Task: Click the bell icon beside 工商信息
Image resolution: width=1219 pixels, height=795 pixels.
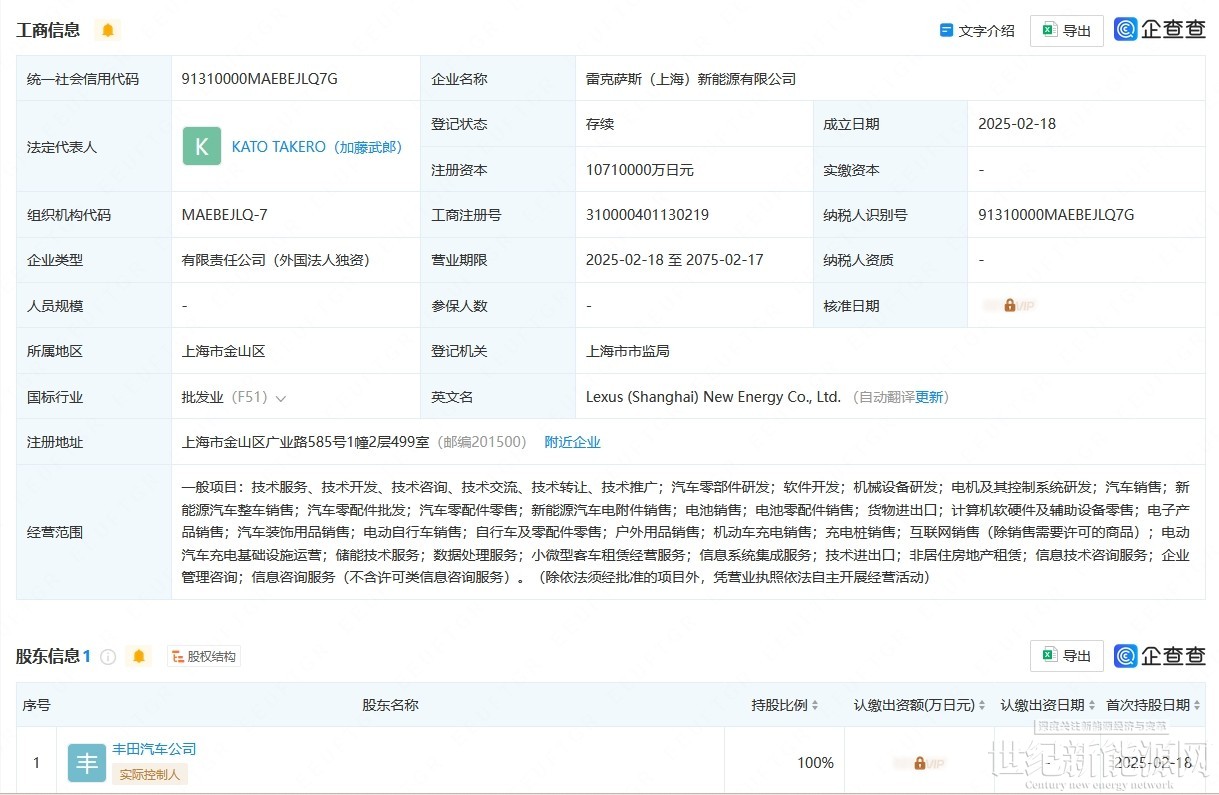Action: pos(108,30)
